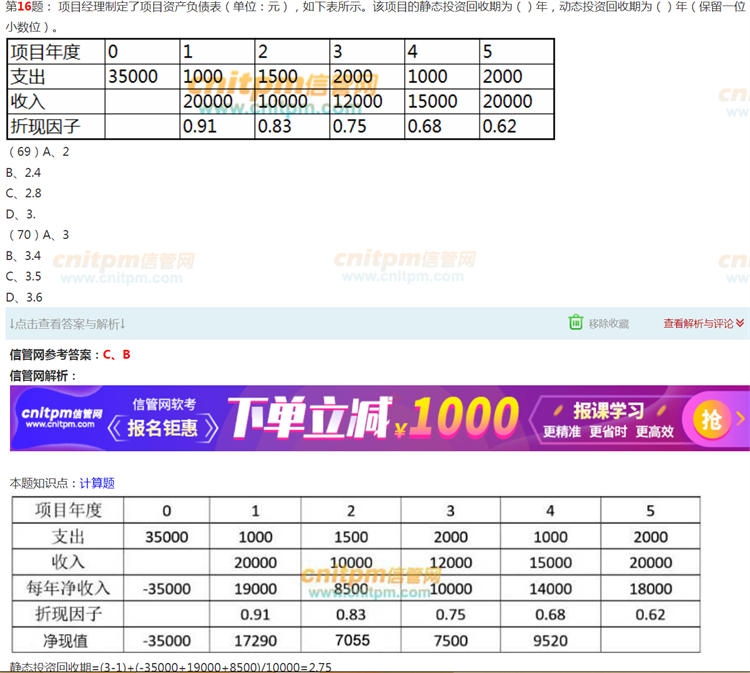The width and height of the screenshot is (750, 673).
Task: Click the 折现因子 row header in top table
Action: pos(44,126)
